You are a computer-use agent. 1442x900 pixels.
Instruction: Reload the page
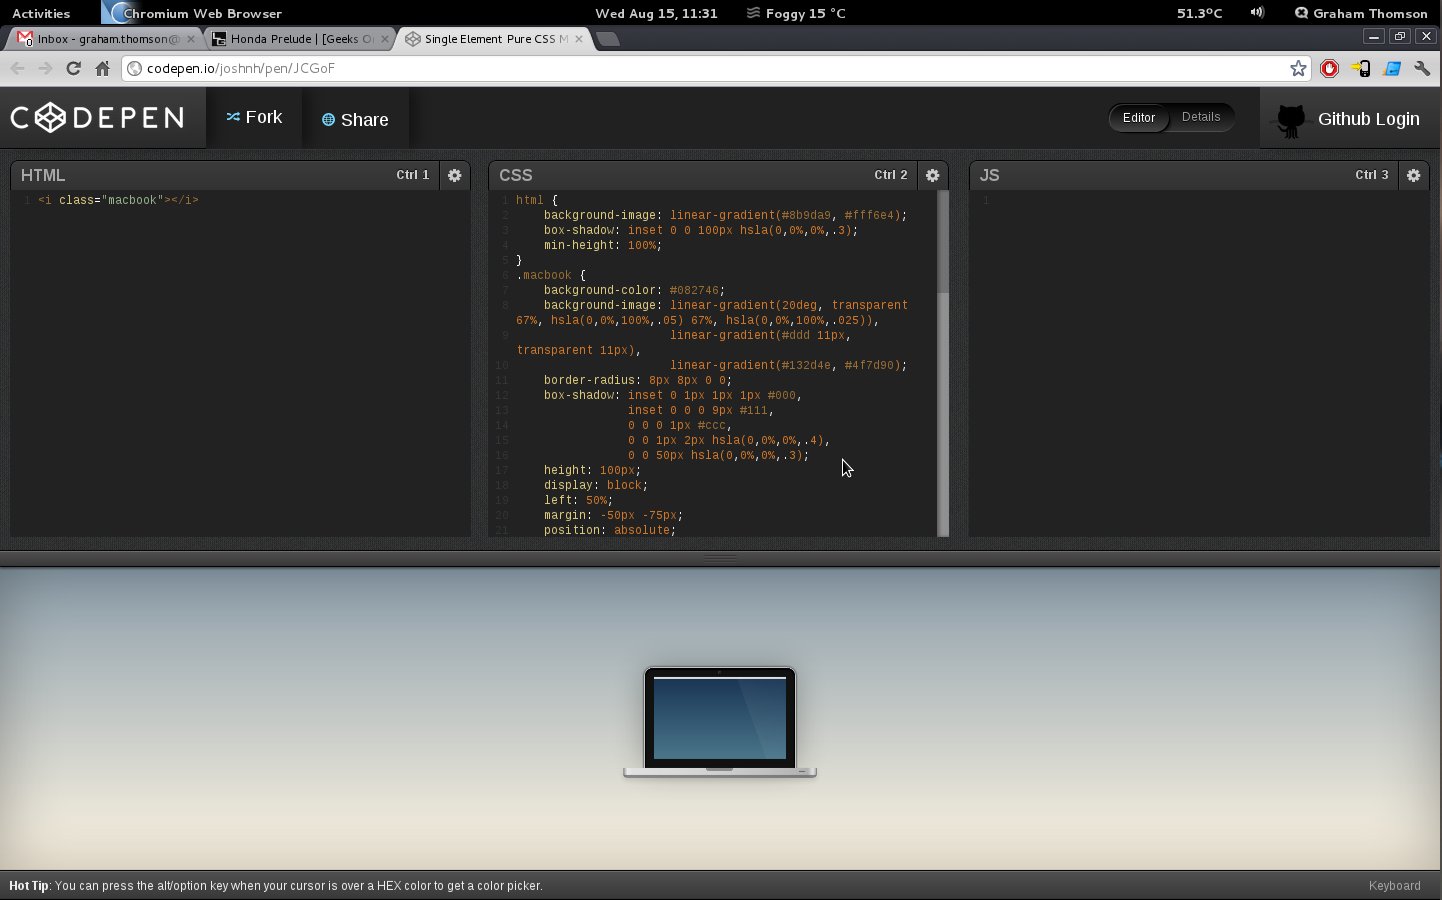pos(73,68)
